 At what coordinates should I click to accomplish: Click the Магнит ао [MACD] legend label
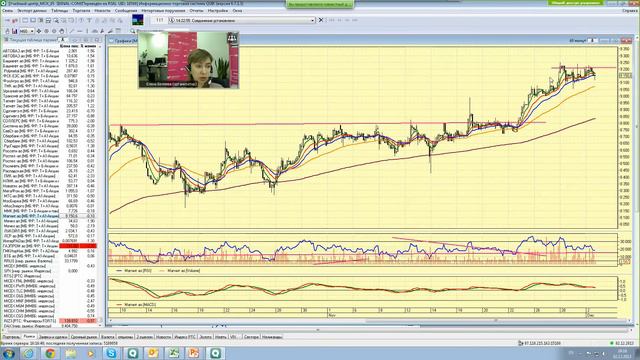(x=140, y=304)
